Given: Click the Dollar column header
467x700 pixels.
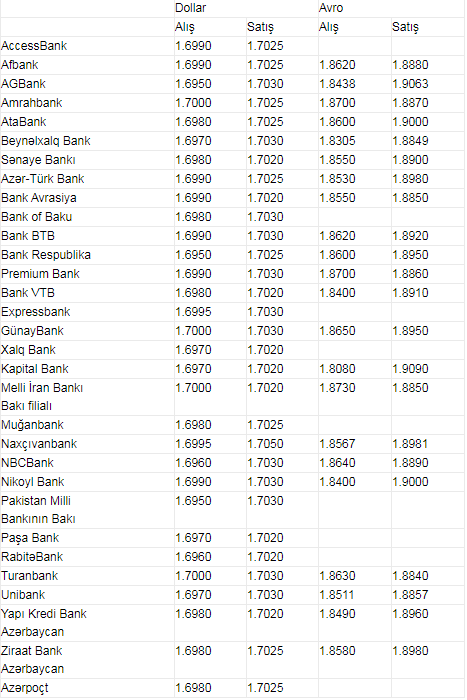Looking at the screenshot, I should 191,8.
